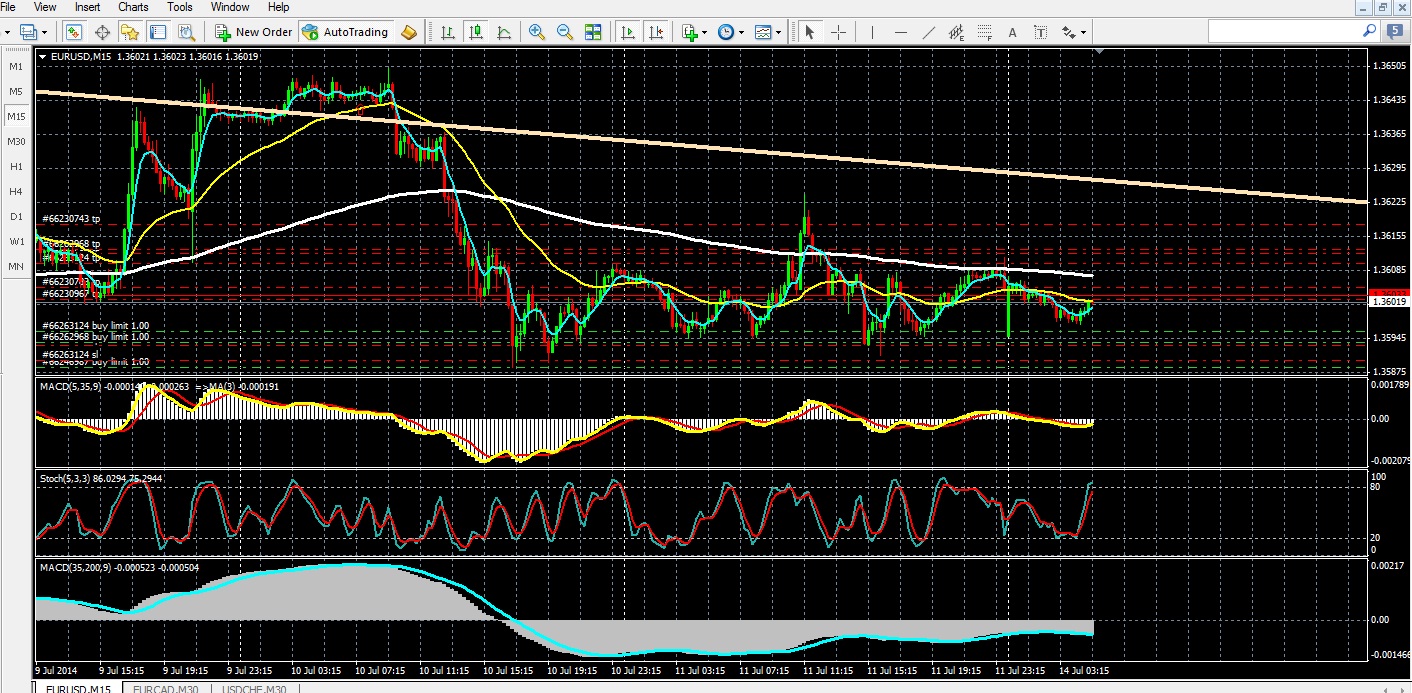Select the Crosshair tool

tap(838, 32)
